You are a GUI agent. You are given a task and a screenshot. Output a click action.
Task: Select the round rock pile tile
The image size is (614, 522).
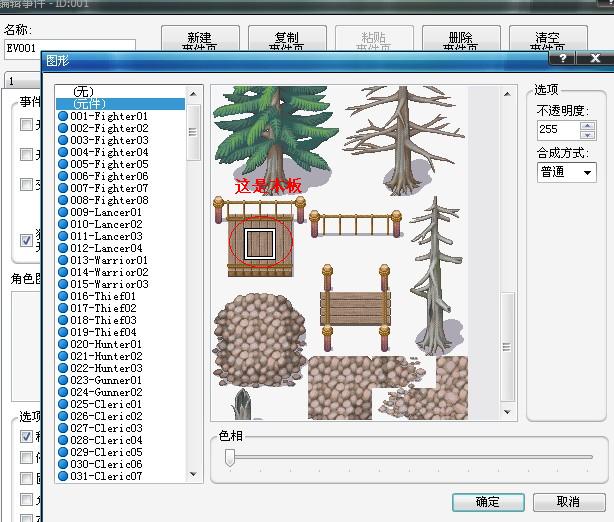(260, 340)
